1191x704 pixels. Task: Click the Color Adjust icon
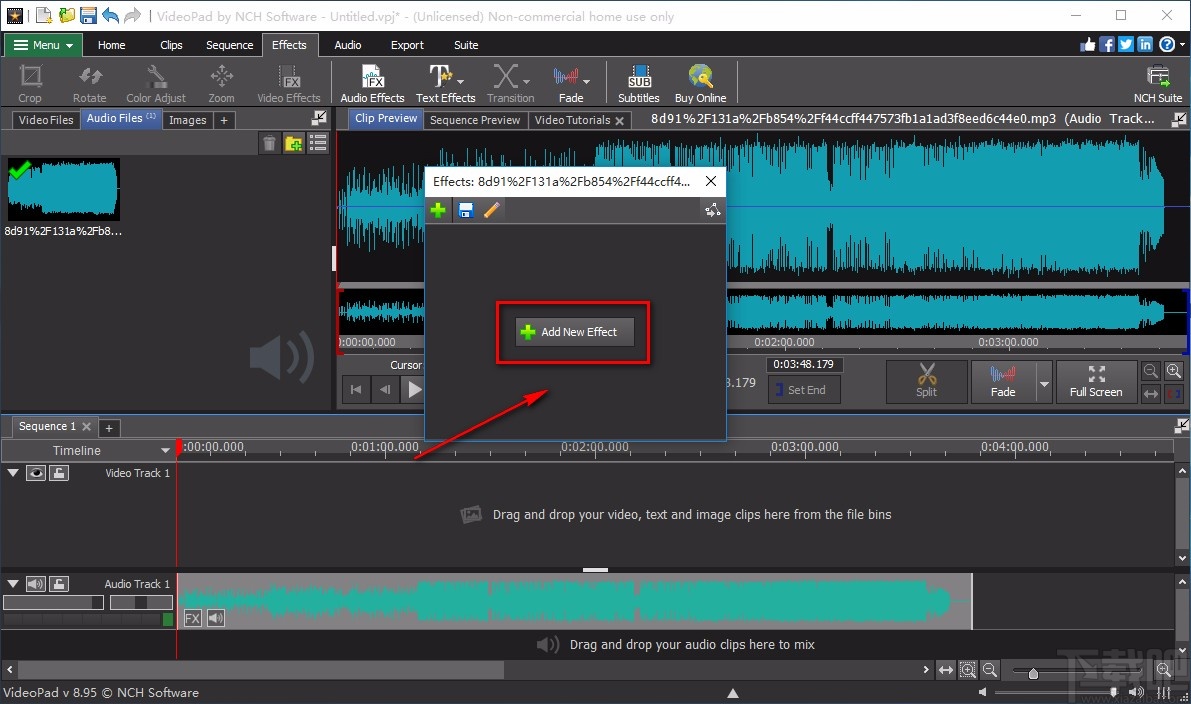(x=156, y=82)
